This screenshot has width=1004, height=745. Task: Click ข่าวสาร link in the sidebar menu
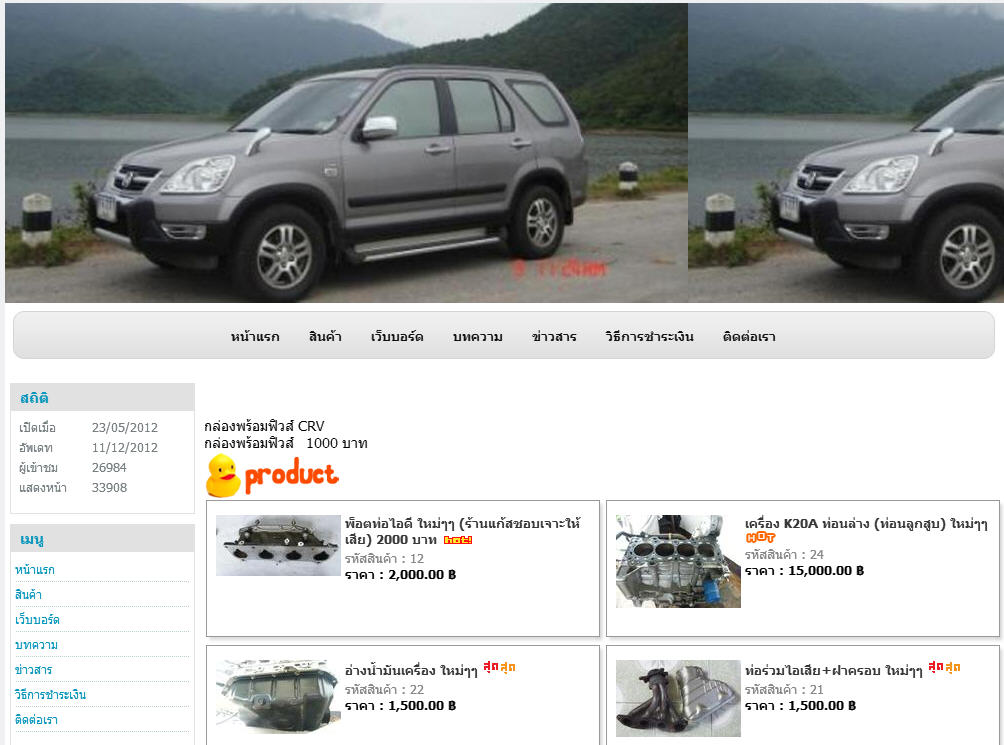pos(33,669)
